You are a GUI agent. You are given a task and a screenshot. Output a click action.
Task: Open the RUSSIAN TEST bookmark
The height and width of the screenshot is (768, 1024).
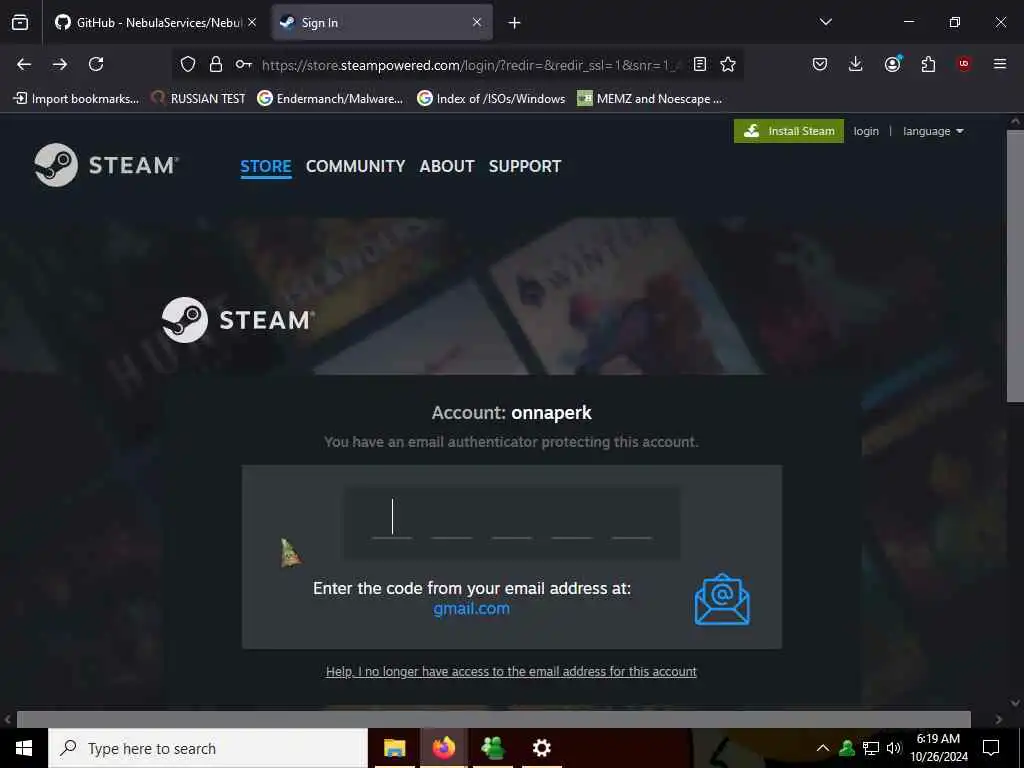(x=199, y=99)
